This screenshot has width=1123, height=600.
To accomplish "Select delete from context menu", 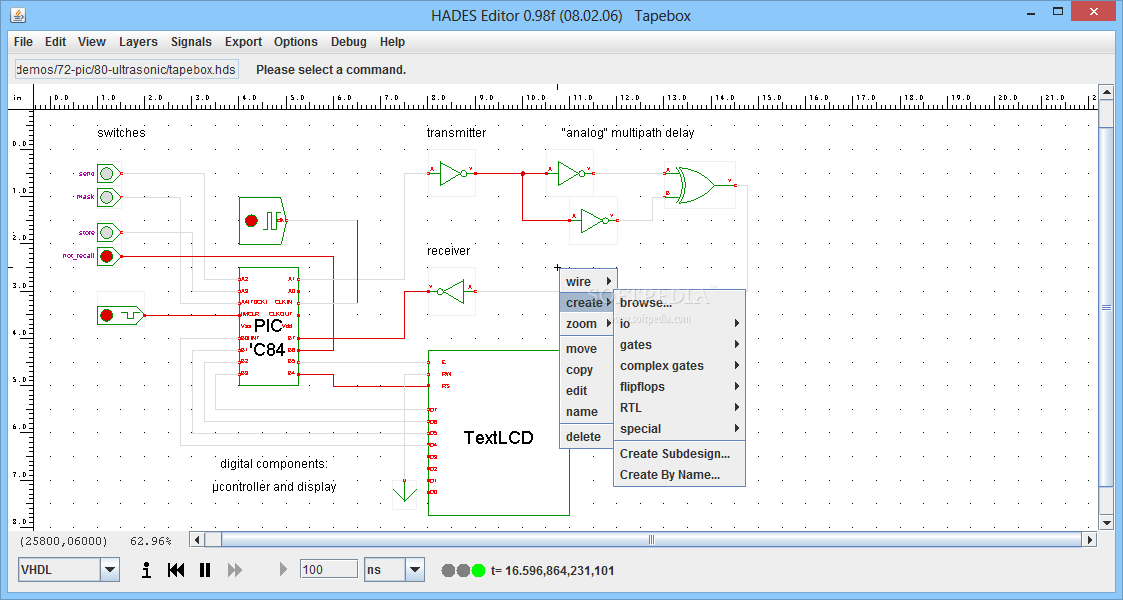I will (588, 437).
